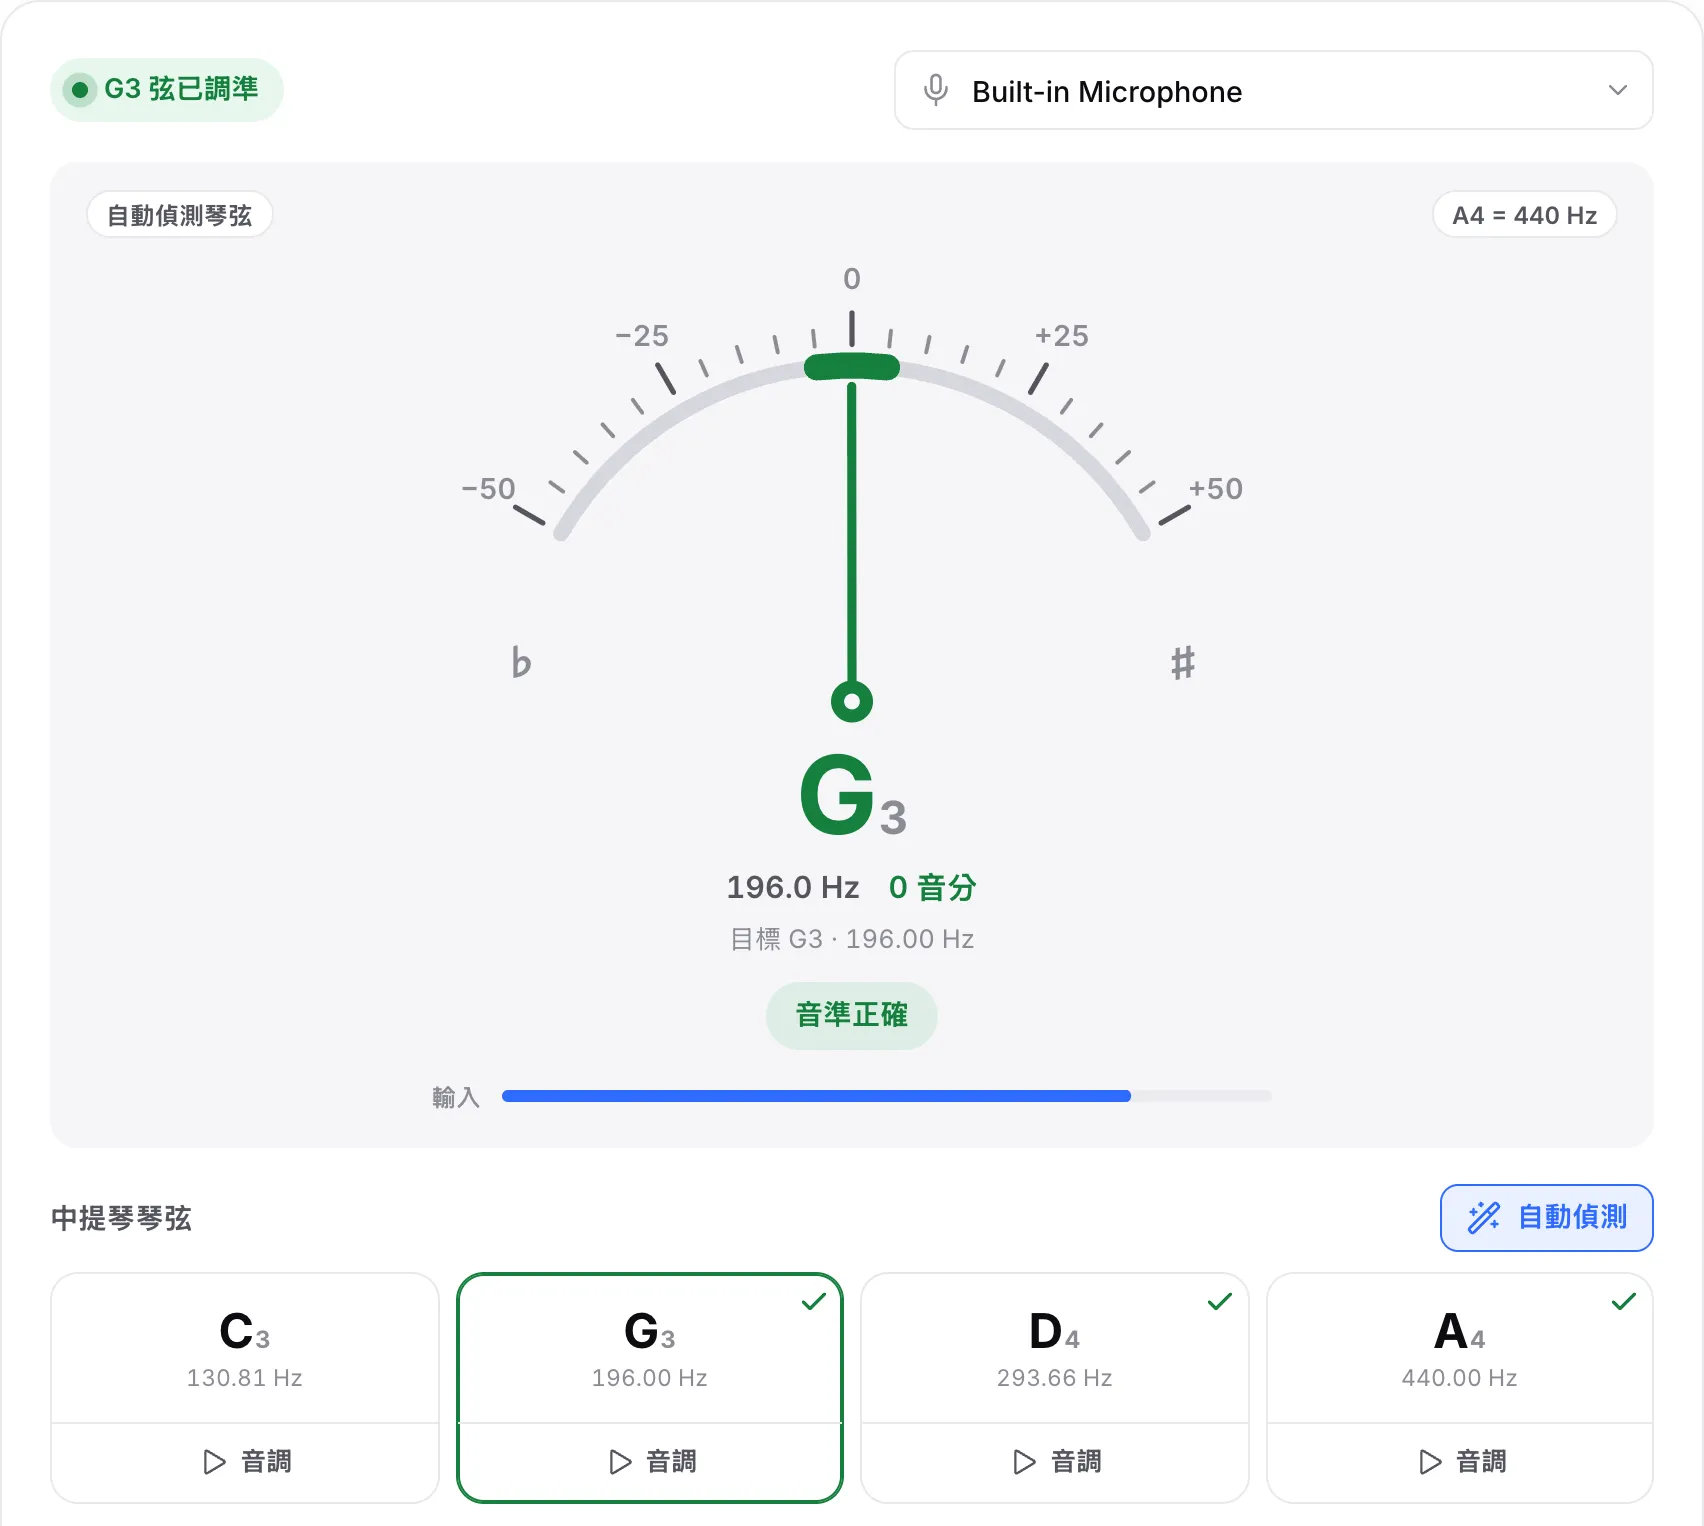Click the 輸入 input level label
This screenshot has height=1526, width=1704.
(456, 1097)
